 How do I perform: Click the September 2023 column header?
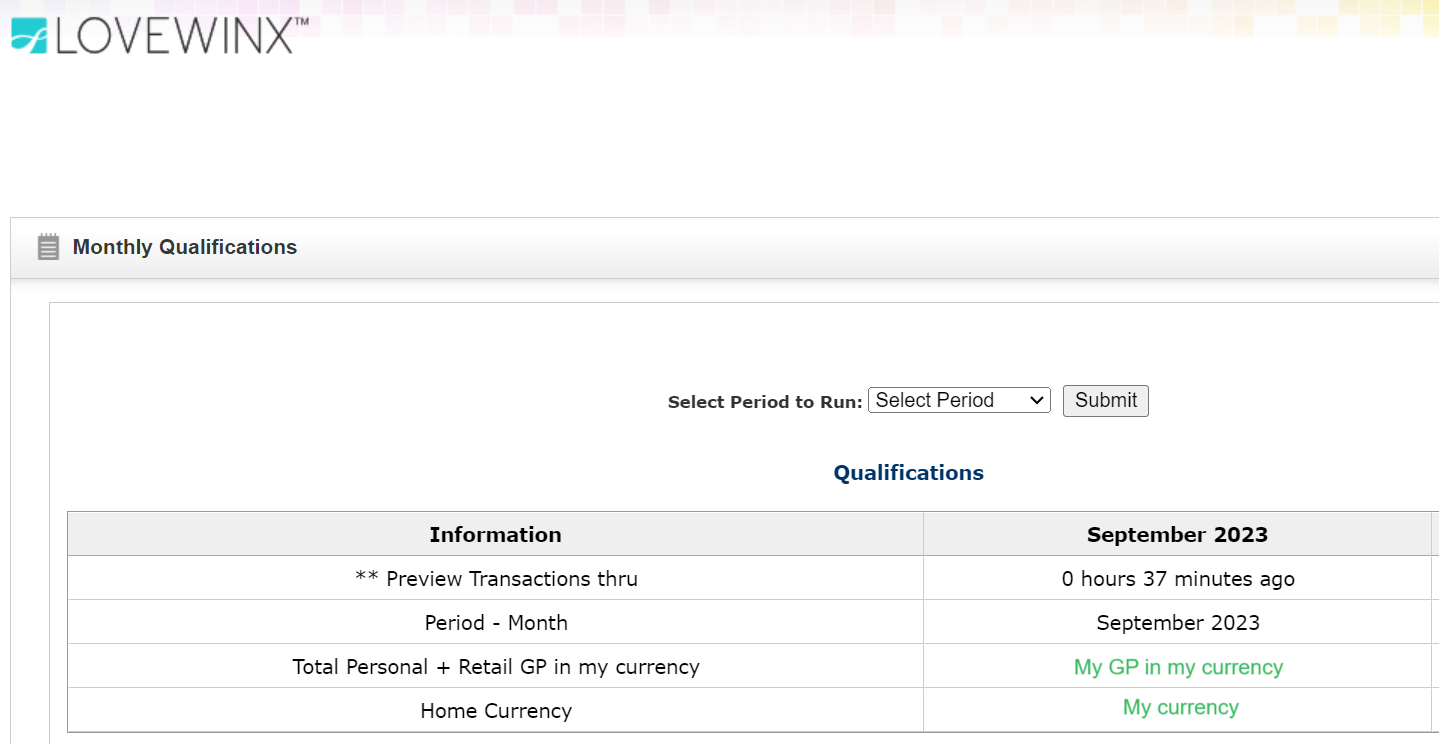coord(1177,535)
